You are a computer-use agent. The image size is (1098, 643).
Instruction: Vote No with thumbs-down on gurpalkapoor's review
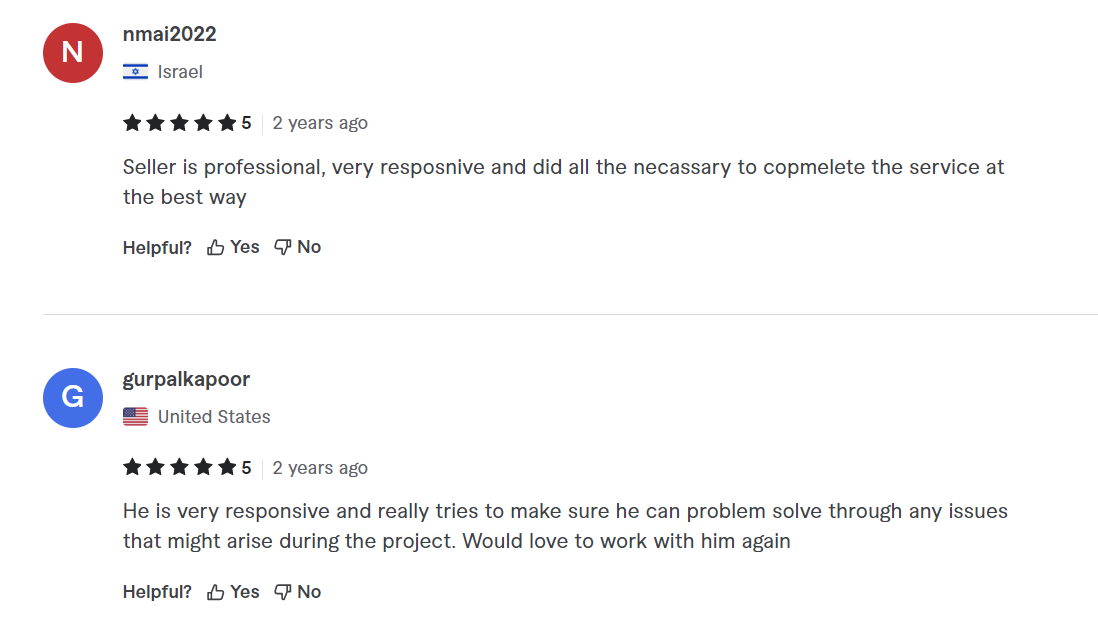298,592
